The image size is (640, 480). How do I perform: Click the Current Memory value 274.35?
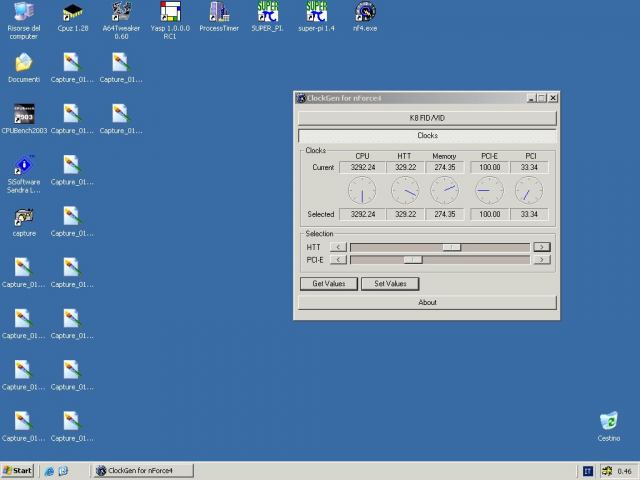click(x=444, y=167)
